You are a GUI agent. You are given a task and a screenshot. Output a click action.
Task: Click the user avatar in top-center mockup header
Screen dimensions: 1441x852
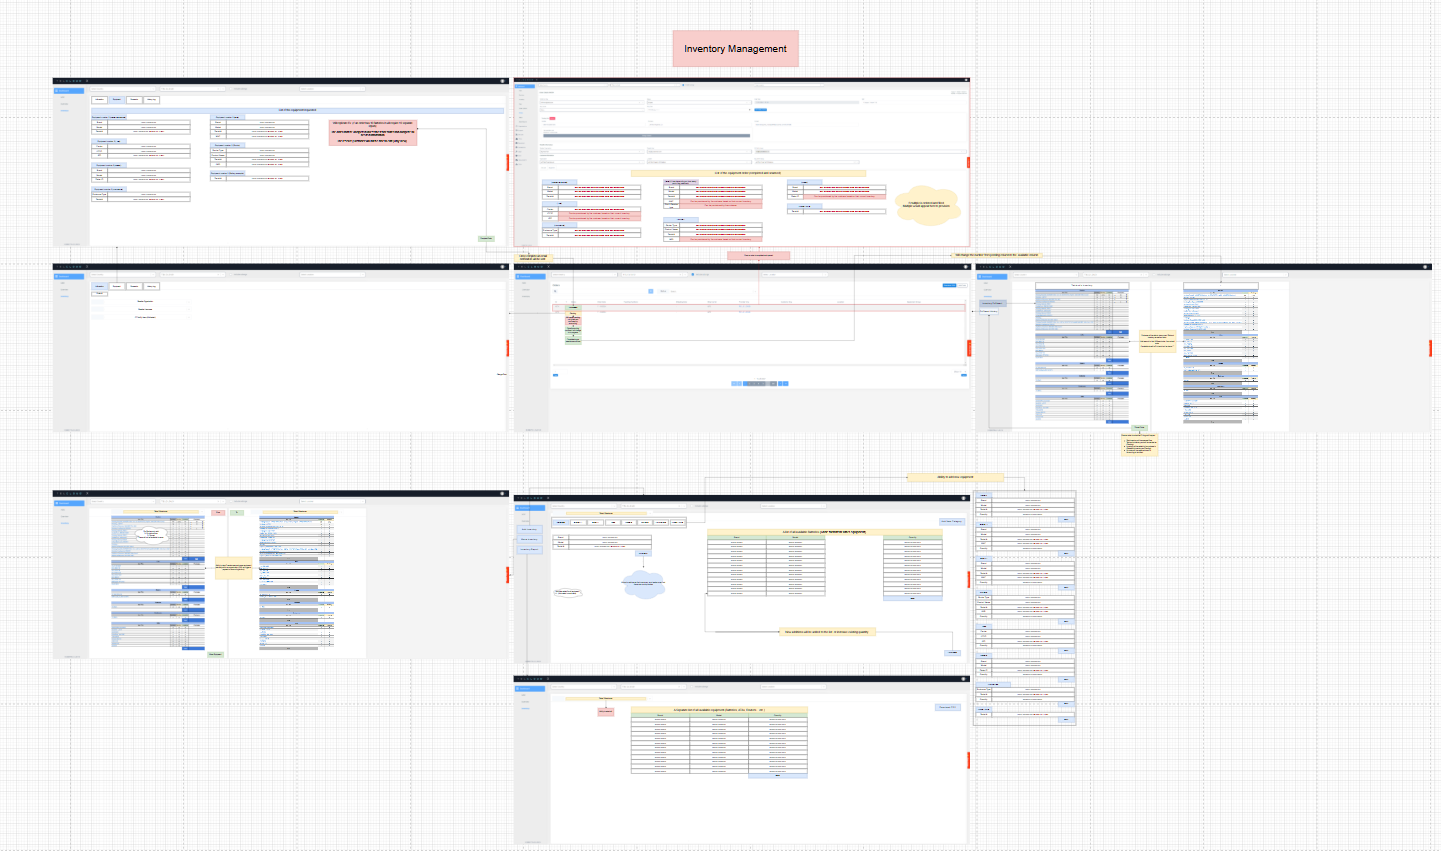coord(964,81)
